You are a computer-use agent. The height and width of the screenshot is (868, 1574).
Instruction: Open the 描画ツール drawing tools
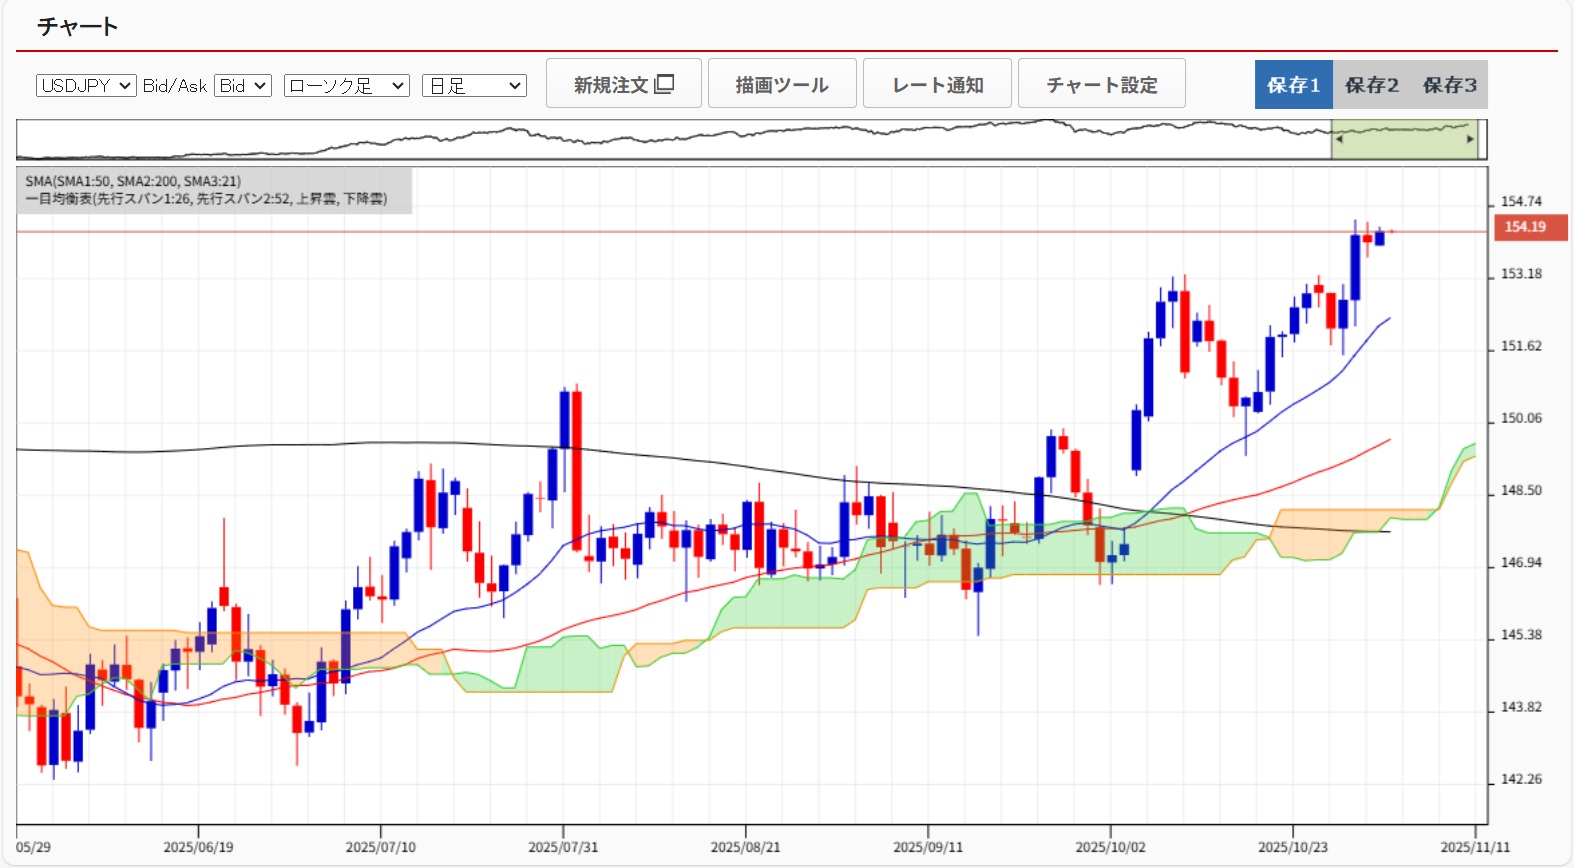(x=781, y=84)
